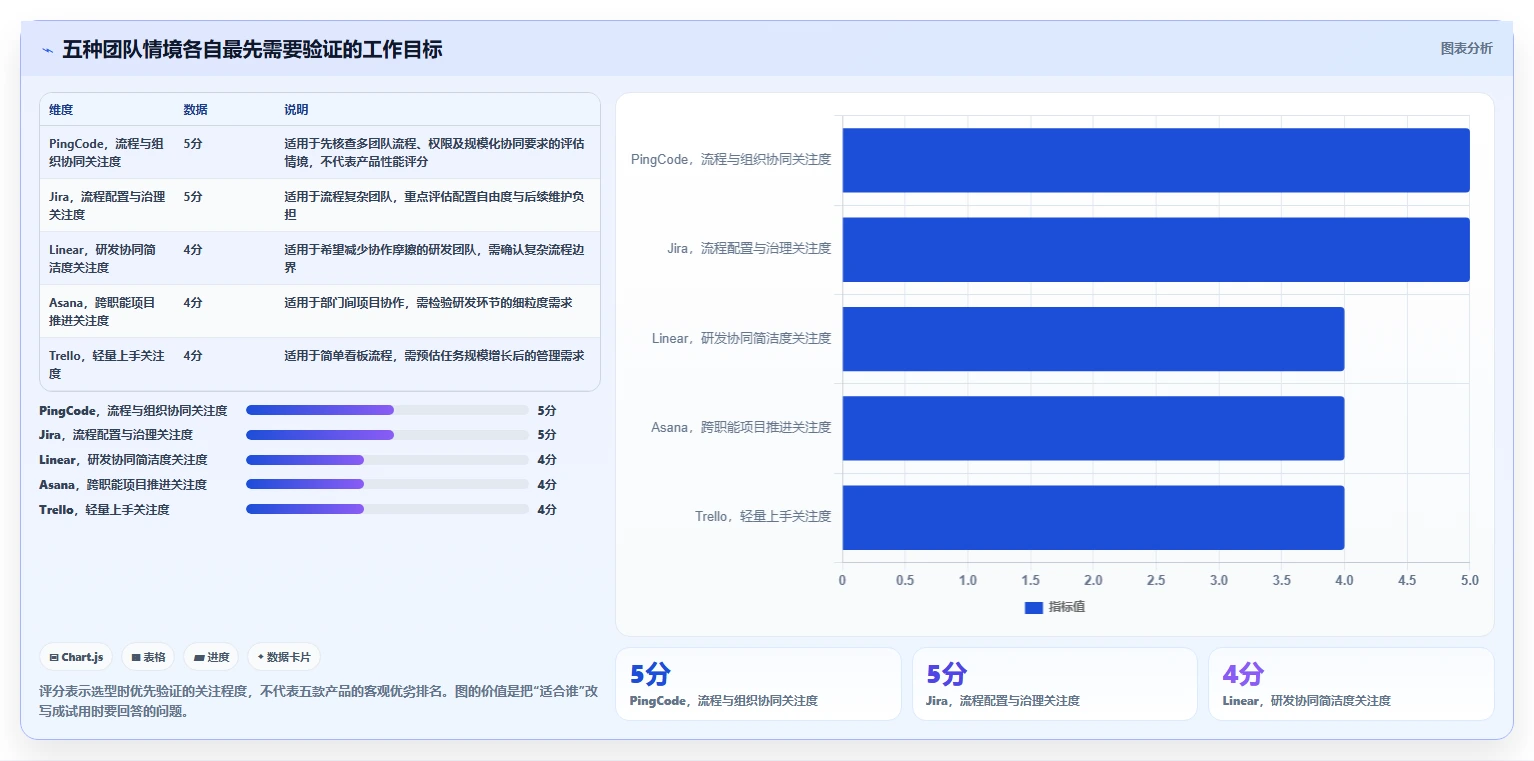
Task: Click the Asana progress bar
Action: [387, 485]
